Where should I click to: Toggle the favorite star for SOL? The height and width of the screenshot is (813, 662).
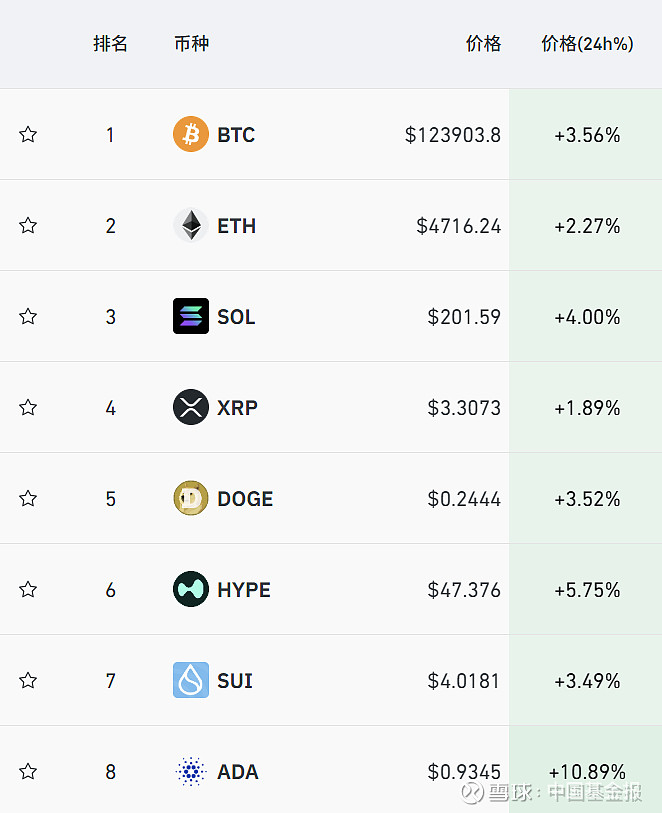[28, 316]
